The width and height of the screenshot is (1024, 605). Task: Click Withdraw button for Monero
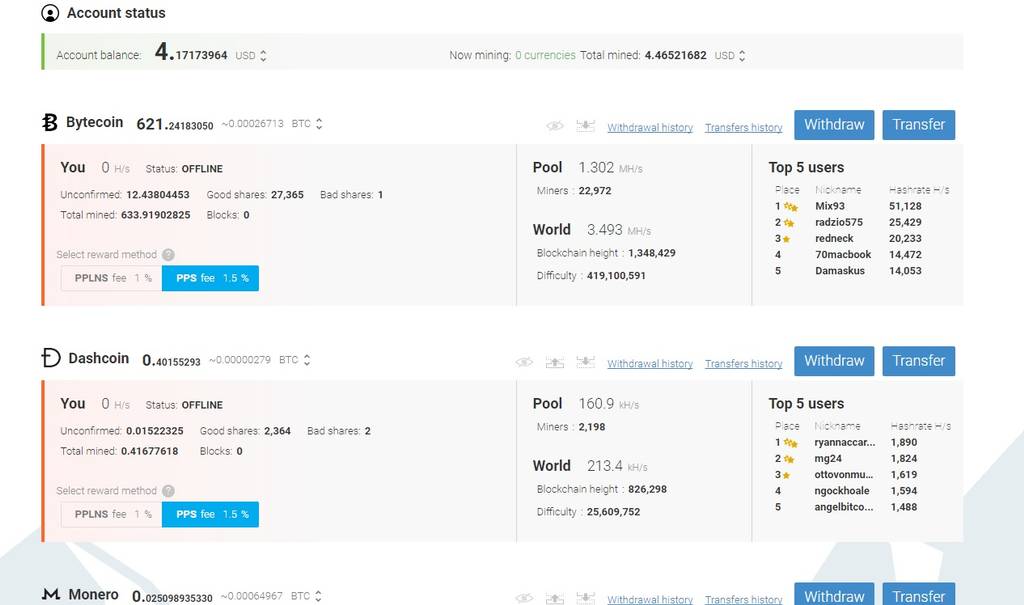pyautogui.click(x=834, y=594)
